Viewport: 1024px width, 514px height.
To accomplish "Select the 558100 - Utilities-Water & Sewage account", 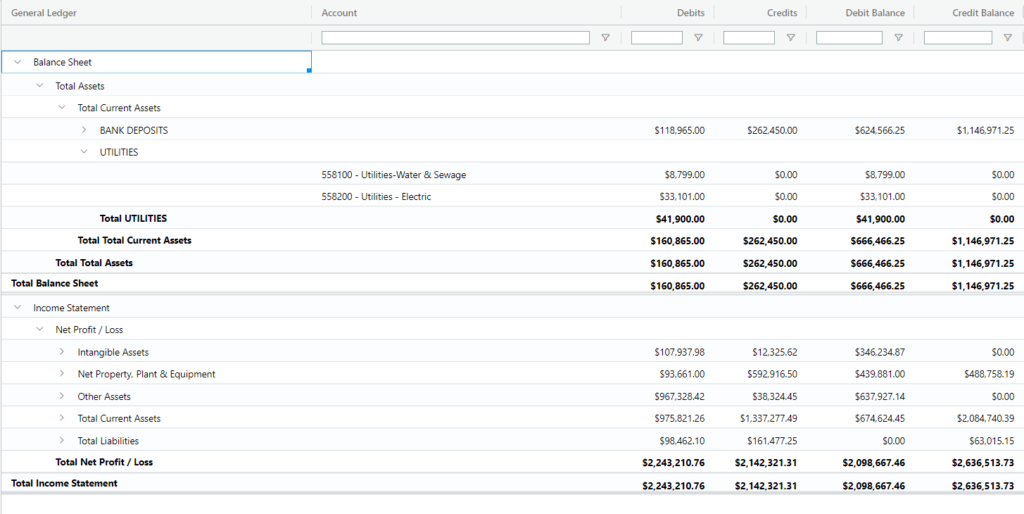I will coord(394,175).
